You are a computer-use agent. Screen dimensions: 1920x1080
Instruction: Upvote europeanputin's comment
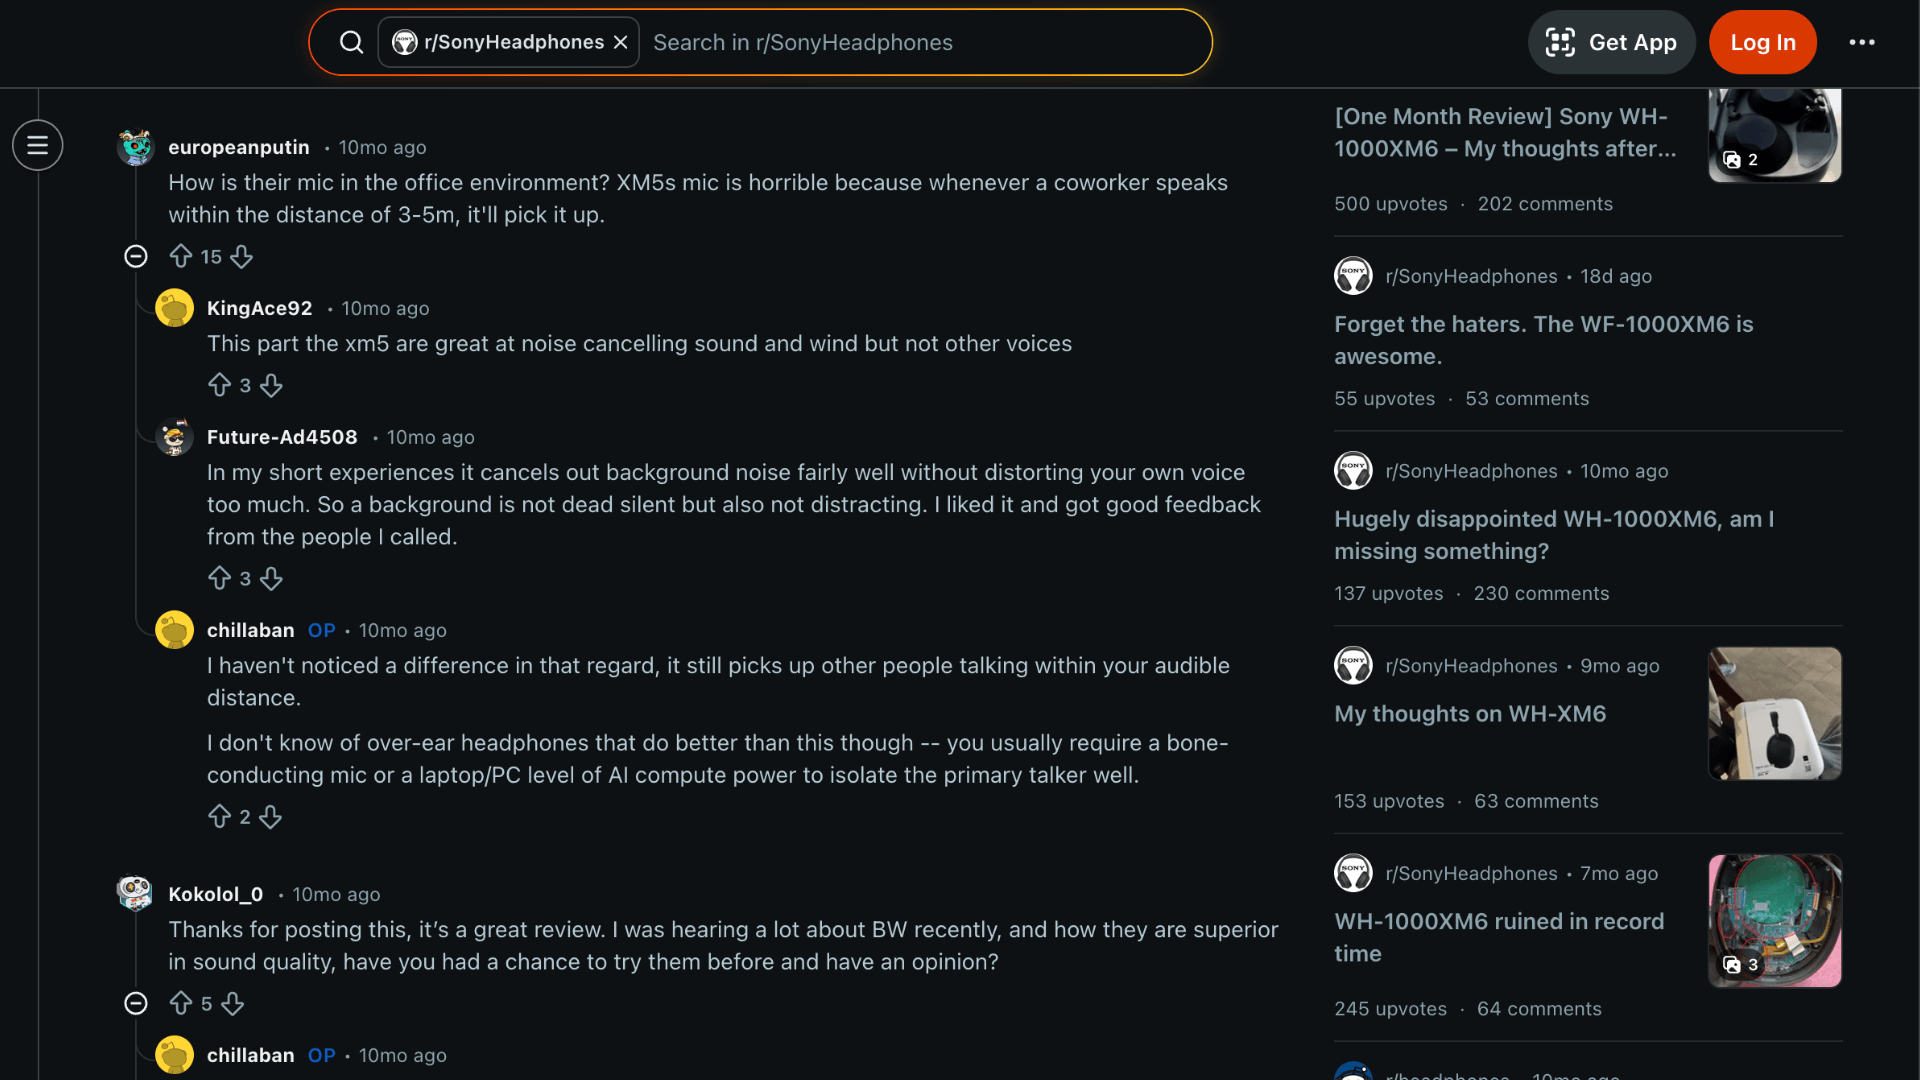pos(181,257)
